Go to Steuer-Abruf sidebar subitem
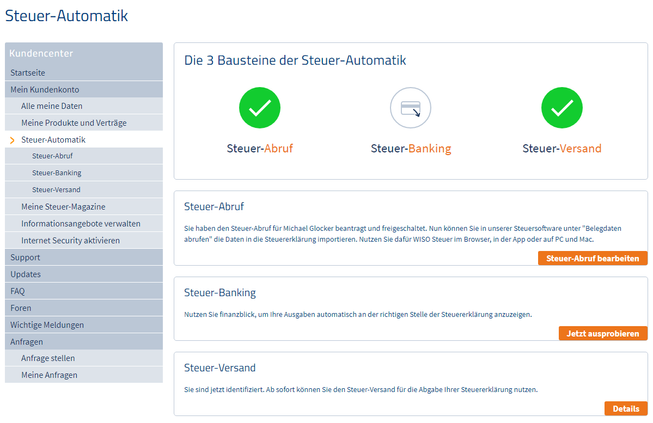 54,156
